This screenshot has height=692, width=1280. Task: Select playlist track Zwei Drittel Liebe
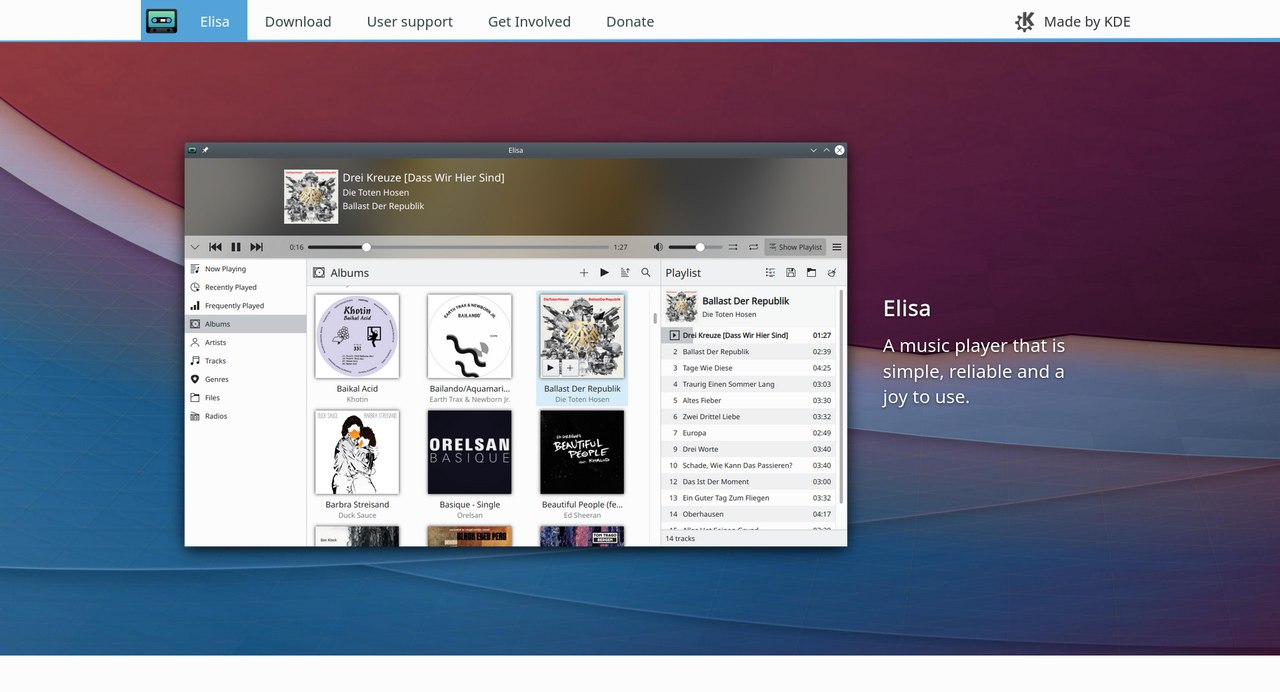[x=749, y=416]
